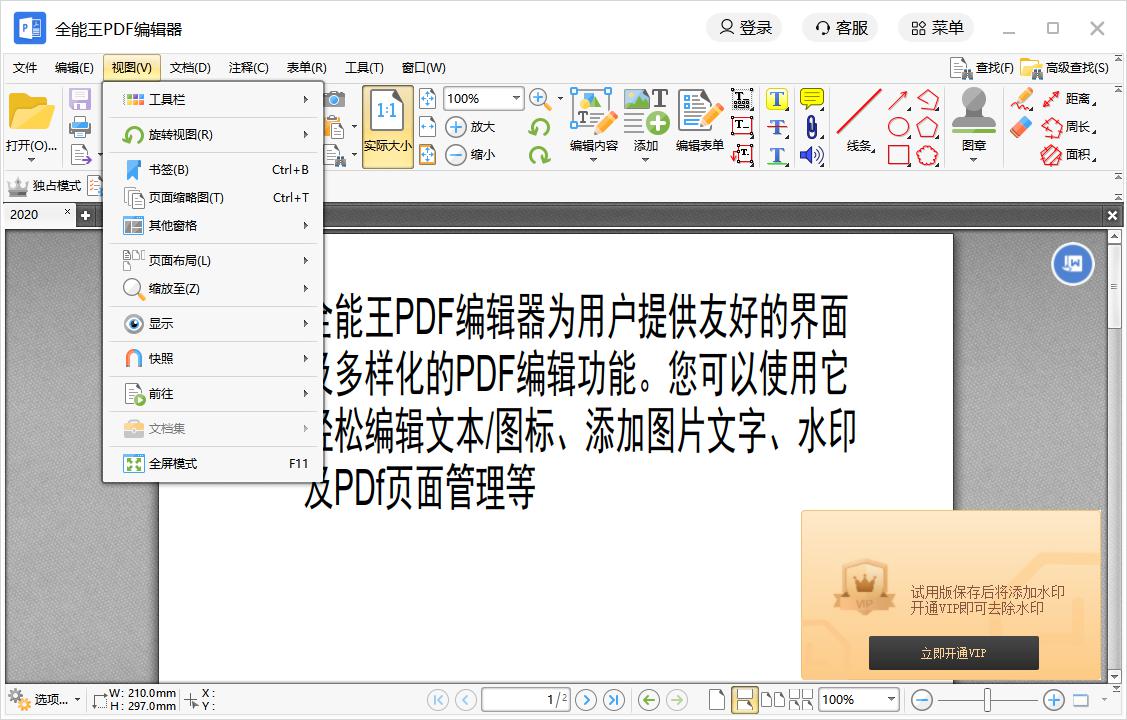The image size is (1127, 720).
Task: Enable continuous single page layout
Action: point(744,700)
